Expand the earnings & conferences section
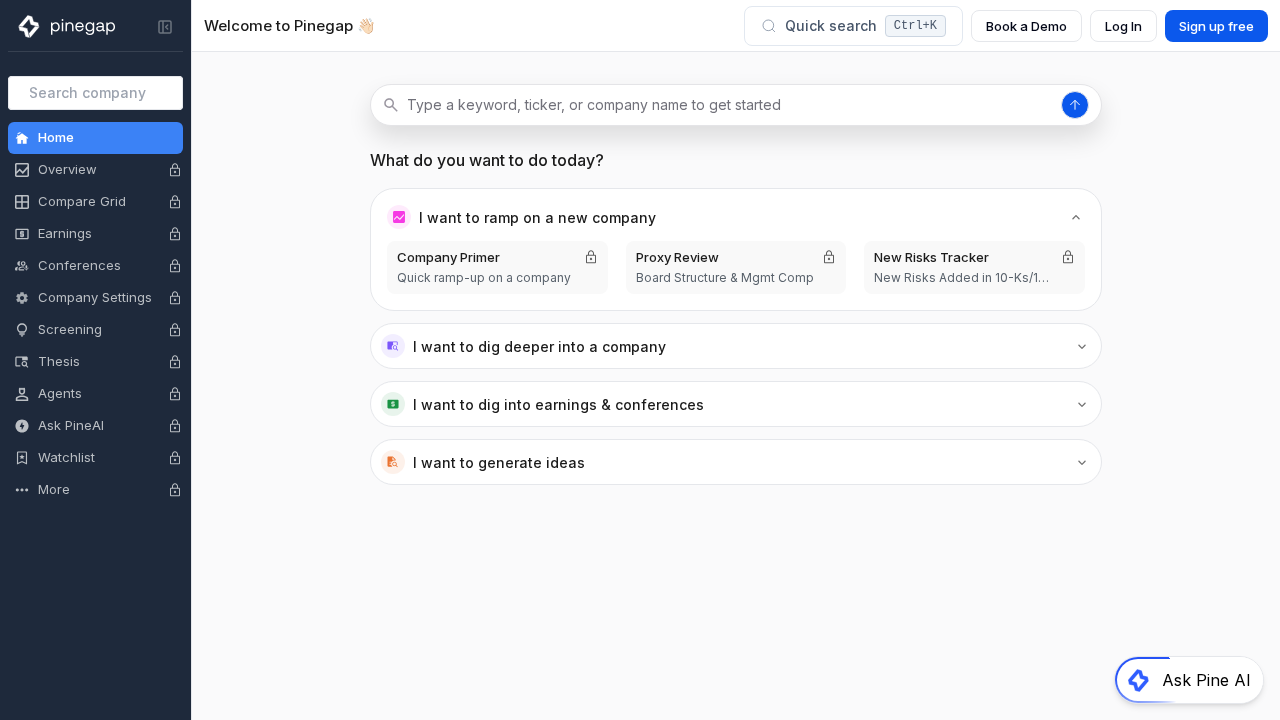Viewport: 1280px width, 720px height. (x=1081, y=405)
